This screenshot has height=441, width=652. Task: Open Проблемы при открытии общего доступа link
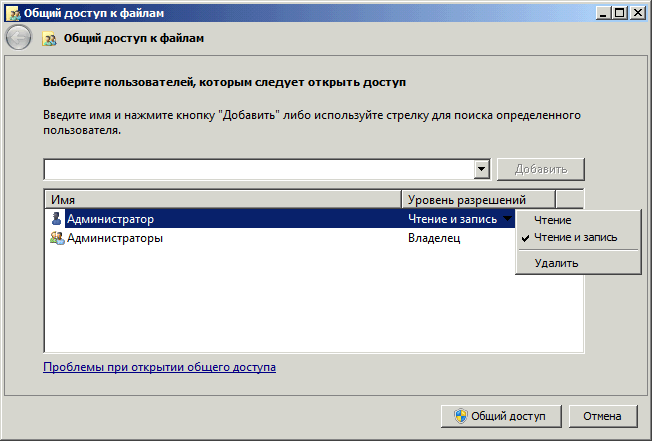159,367
